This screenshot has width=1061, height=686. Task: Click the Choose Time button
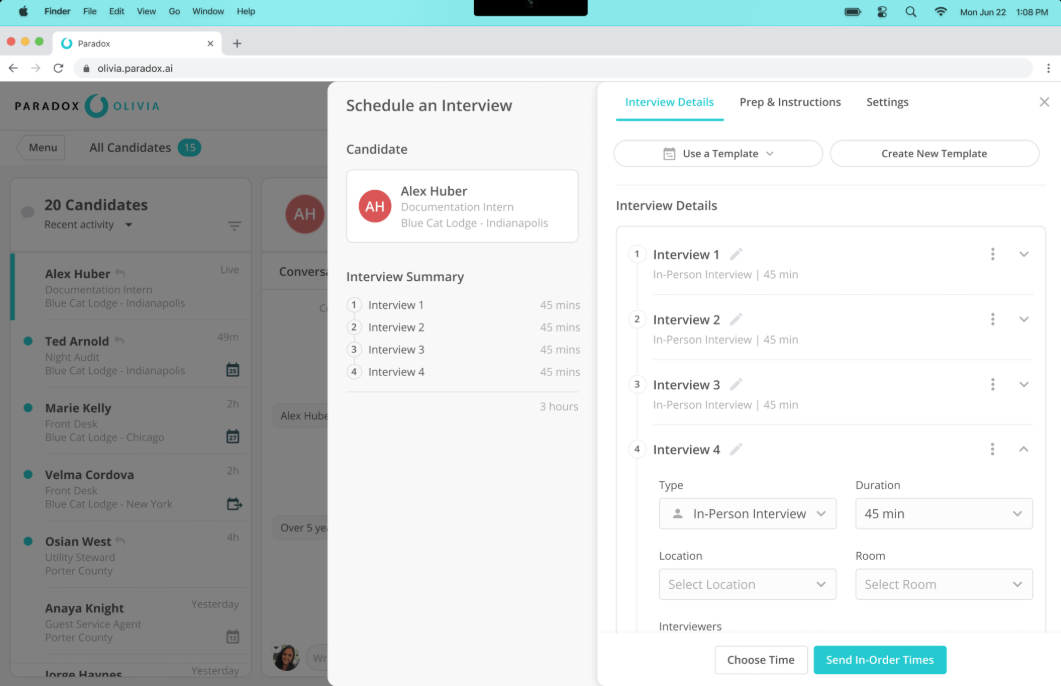pos(761,660)
